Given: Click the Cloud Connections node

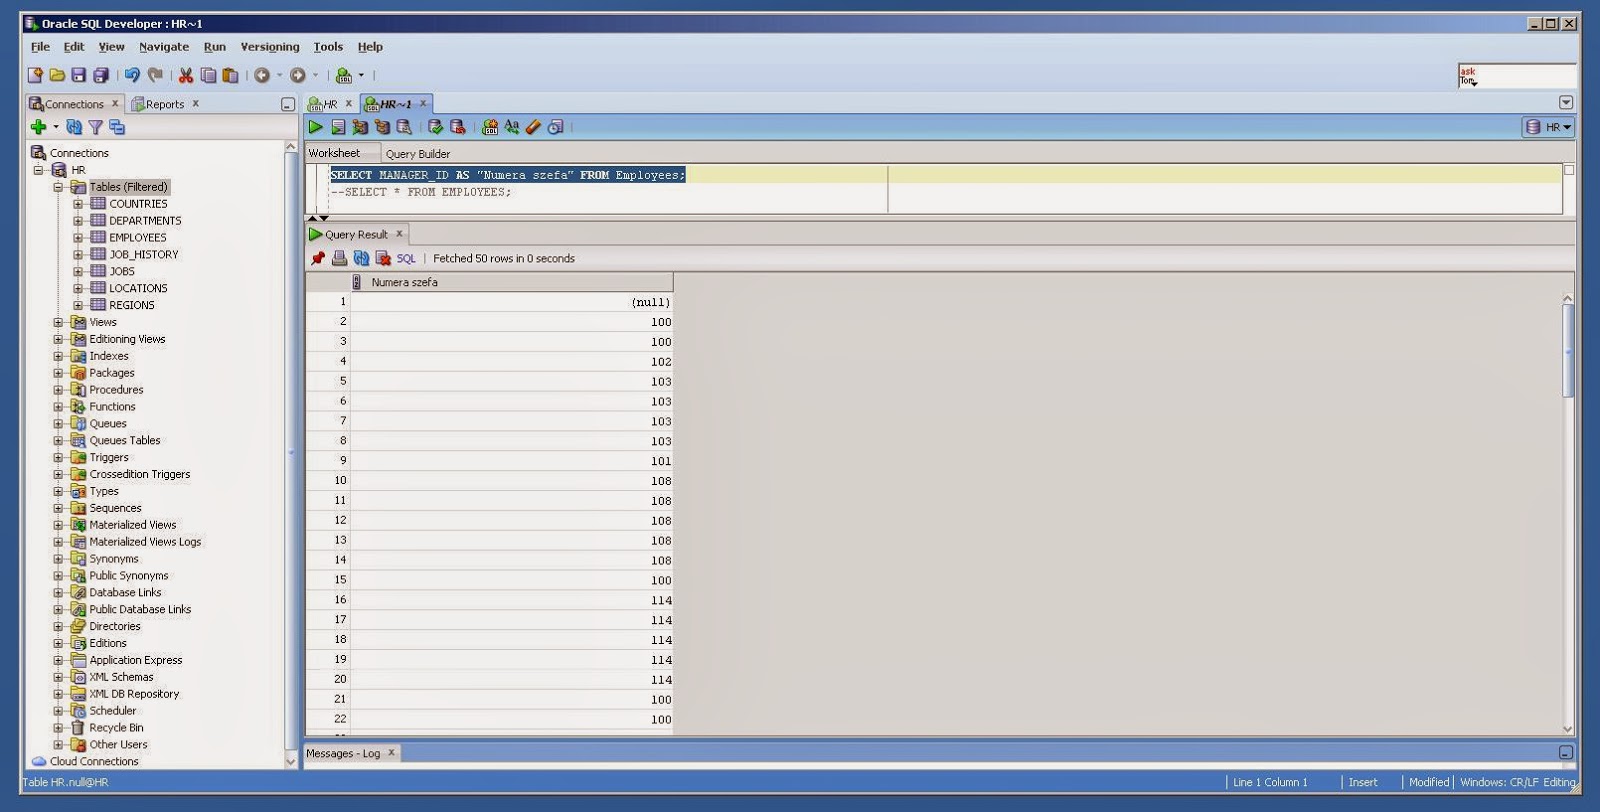Looking at the screenshot, I should pyautogui.click(x=94, y=762).
